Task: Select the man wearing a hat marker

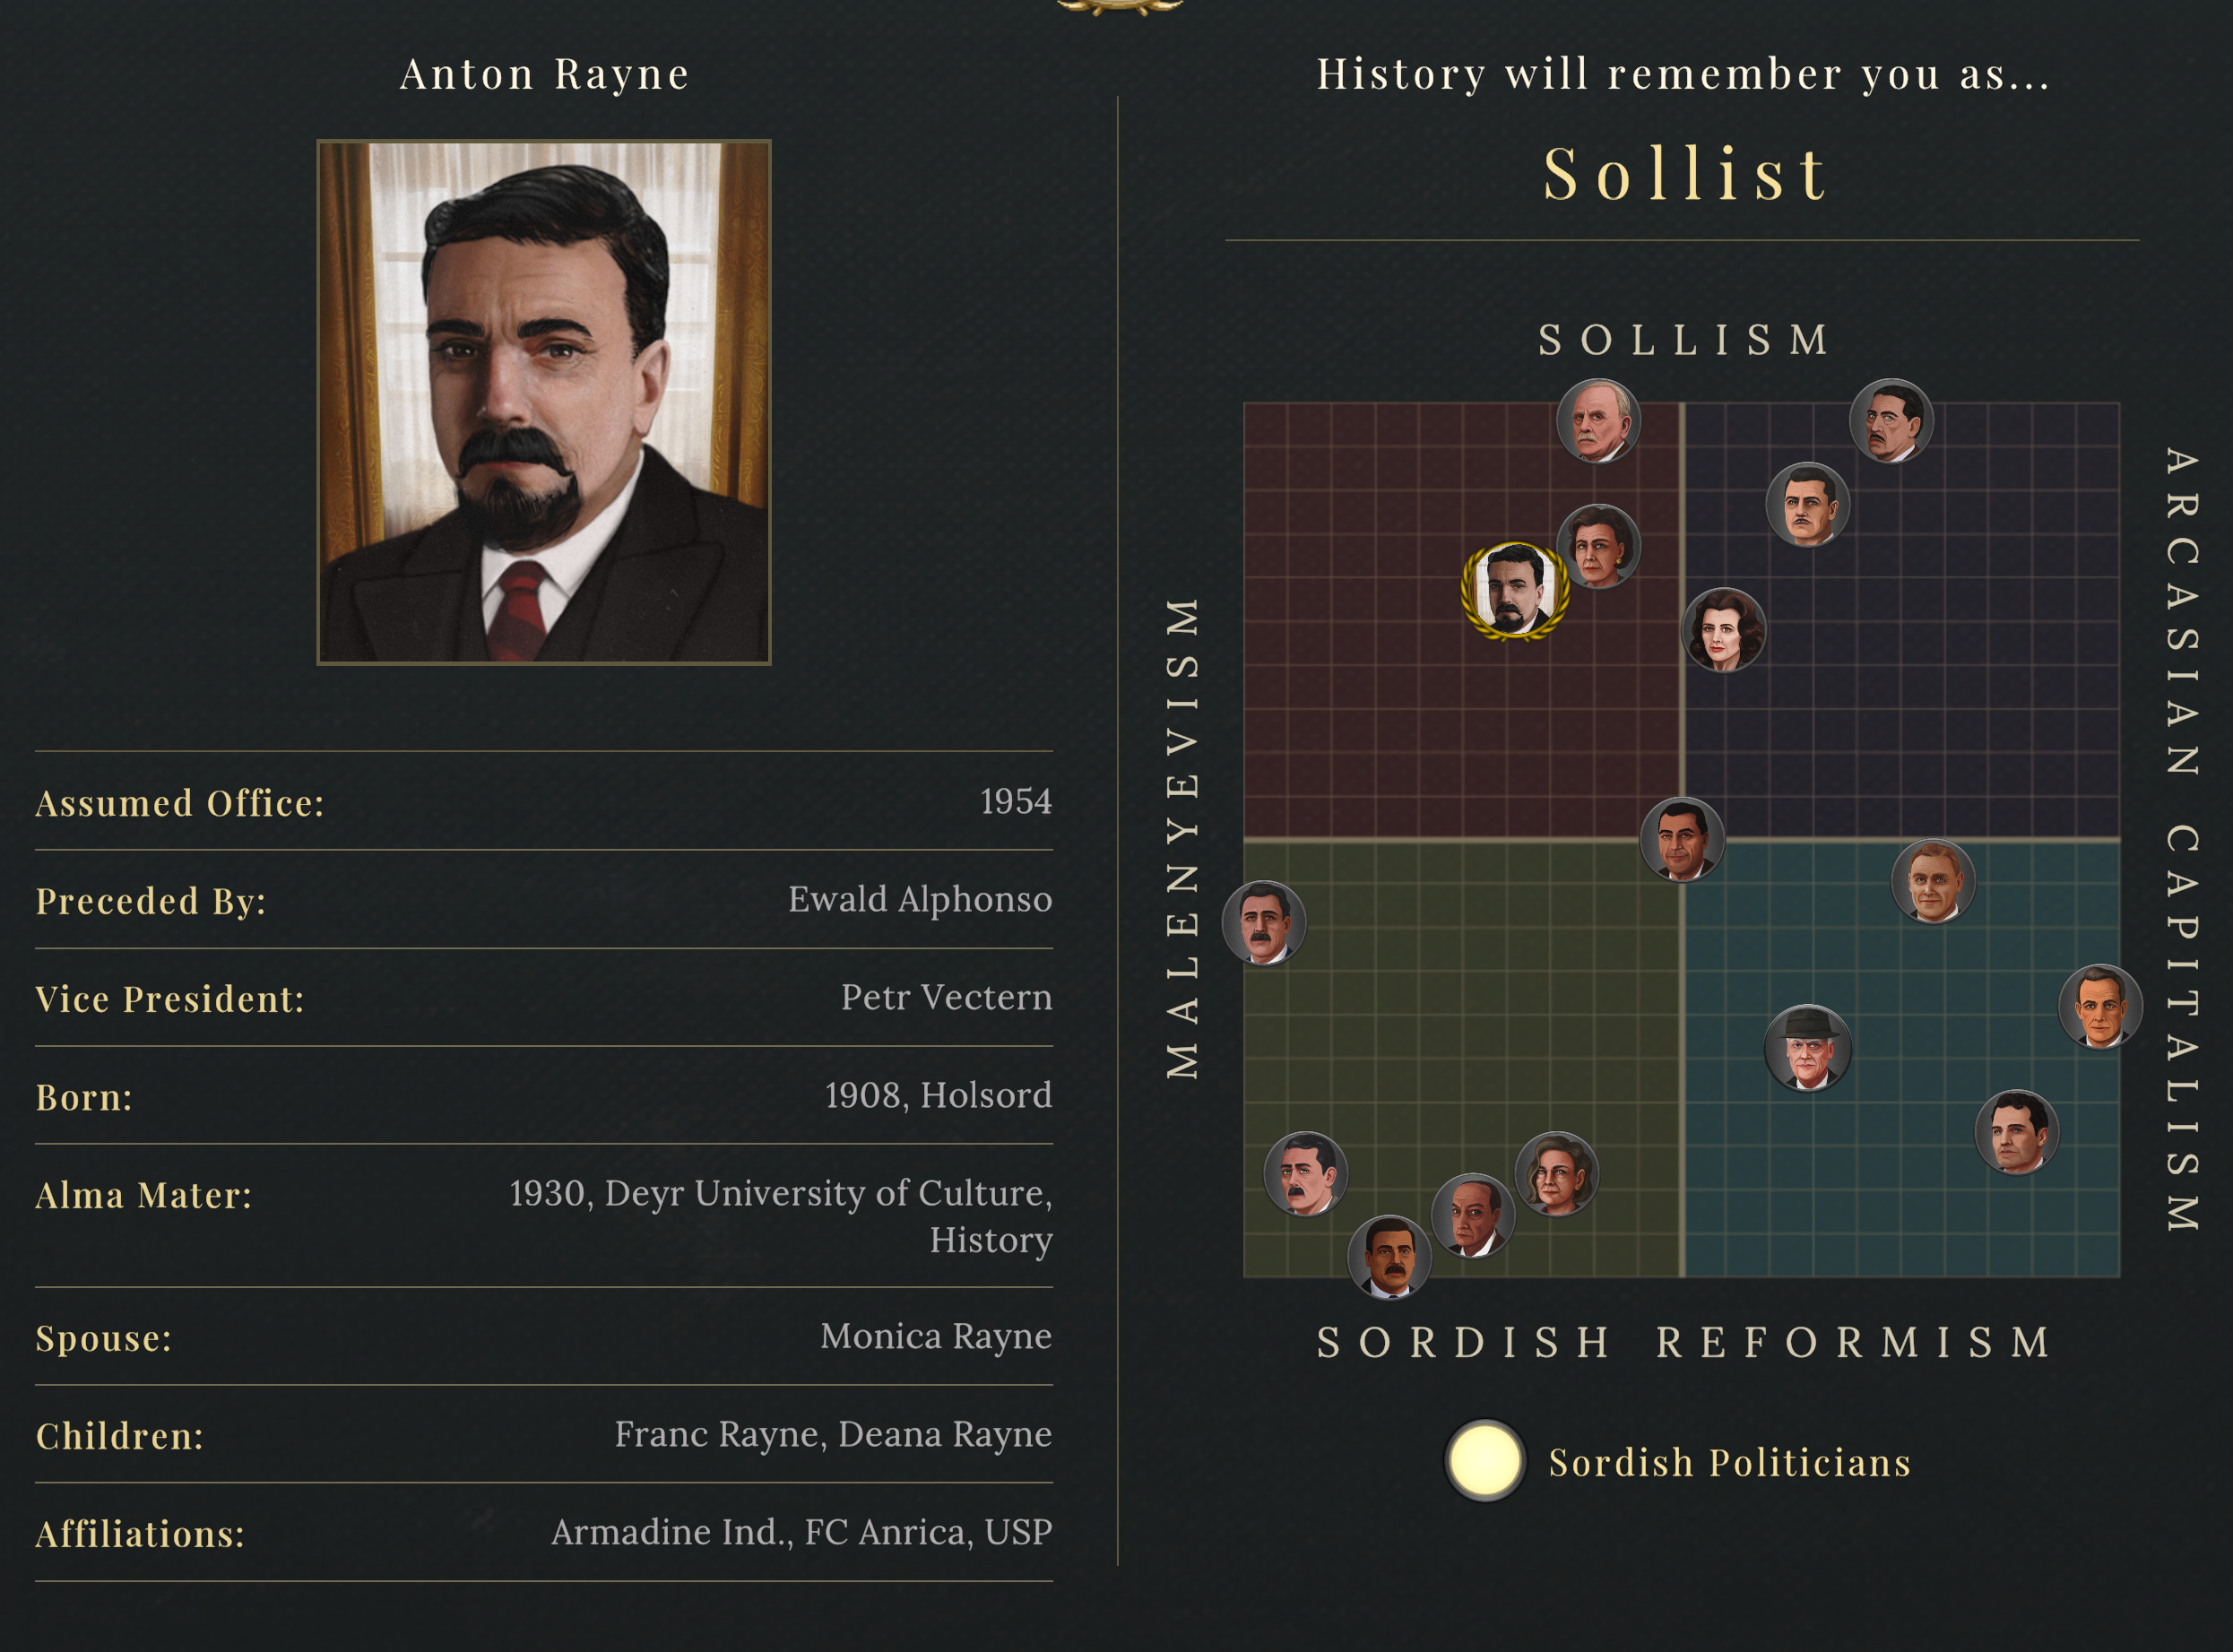Action: click(x=1808, y=1048)
